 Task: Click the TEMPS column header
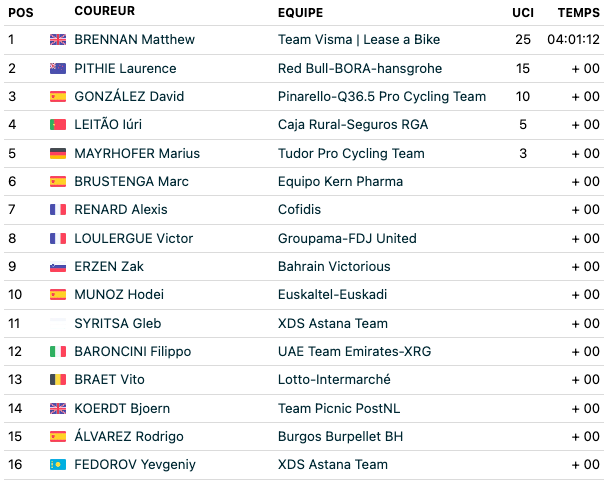[578, 12]
